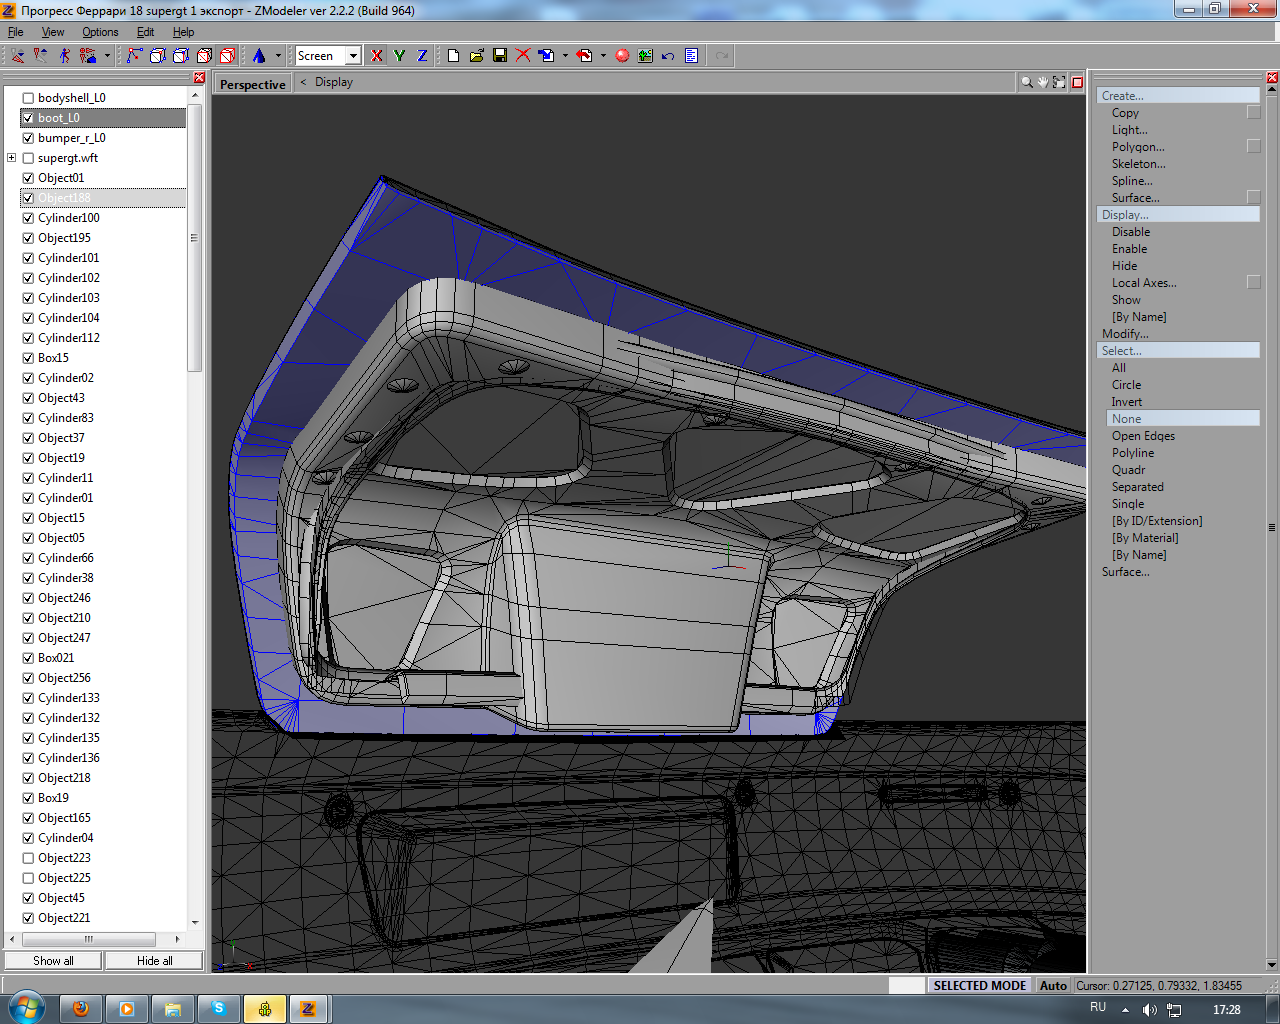The width and height of the screenshot is (1280, 1024).
Task: Click the object list horizontal scrollbar
Action: click(89, 939)
